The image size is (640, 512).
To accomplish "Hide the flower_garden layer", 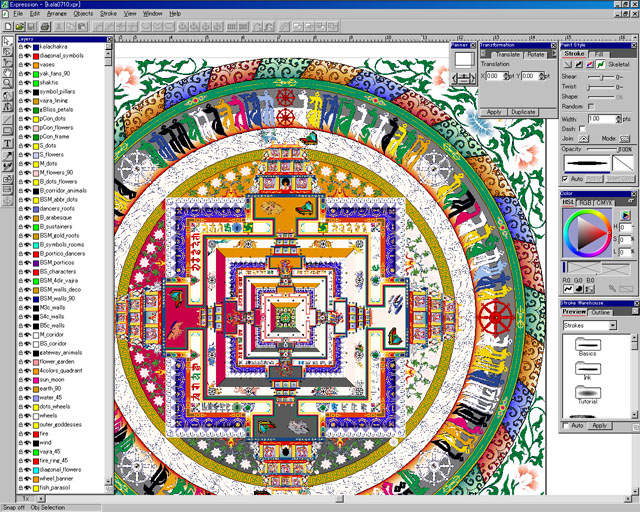I will coord(28,362).
